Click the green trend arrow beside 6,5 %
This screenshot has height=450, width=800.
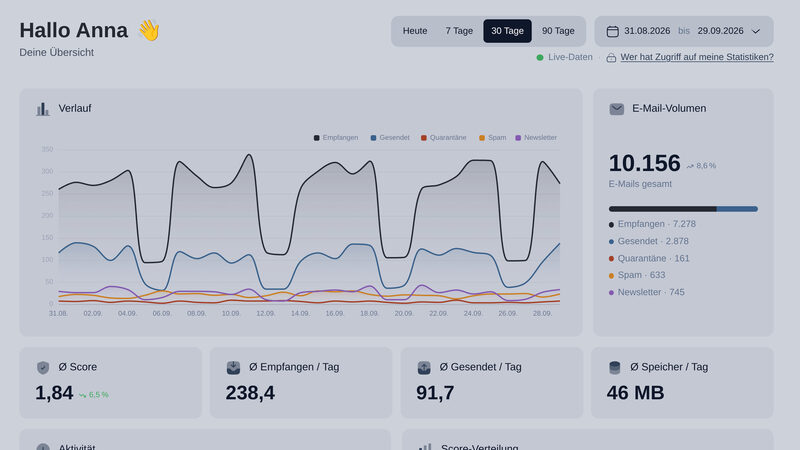click(82, 395)
